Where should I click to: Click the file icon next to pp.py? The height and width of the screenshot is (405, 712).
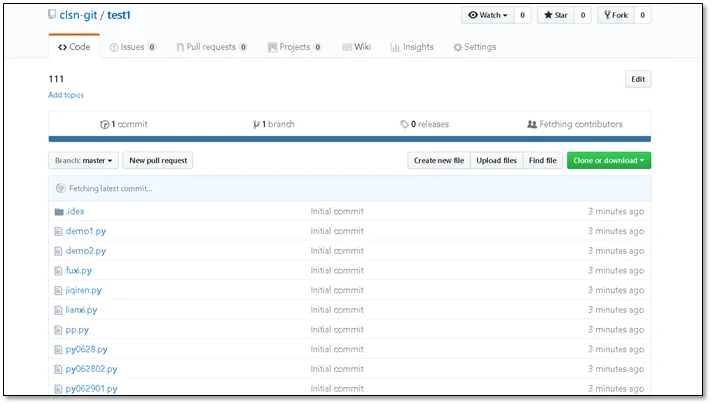click(x=58, y=330)
